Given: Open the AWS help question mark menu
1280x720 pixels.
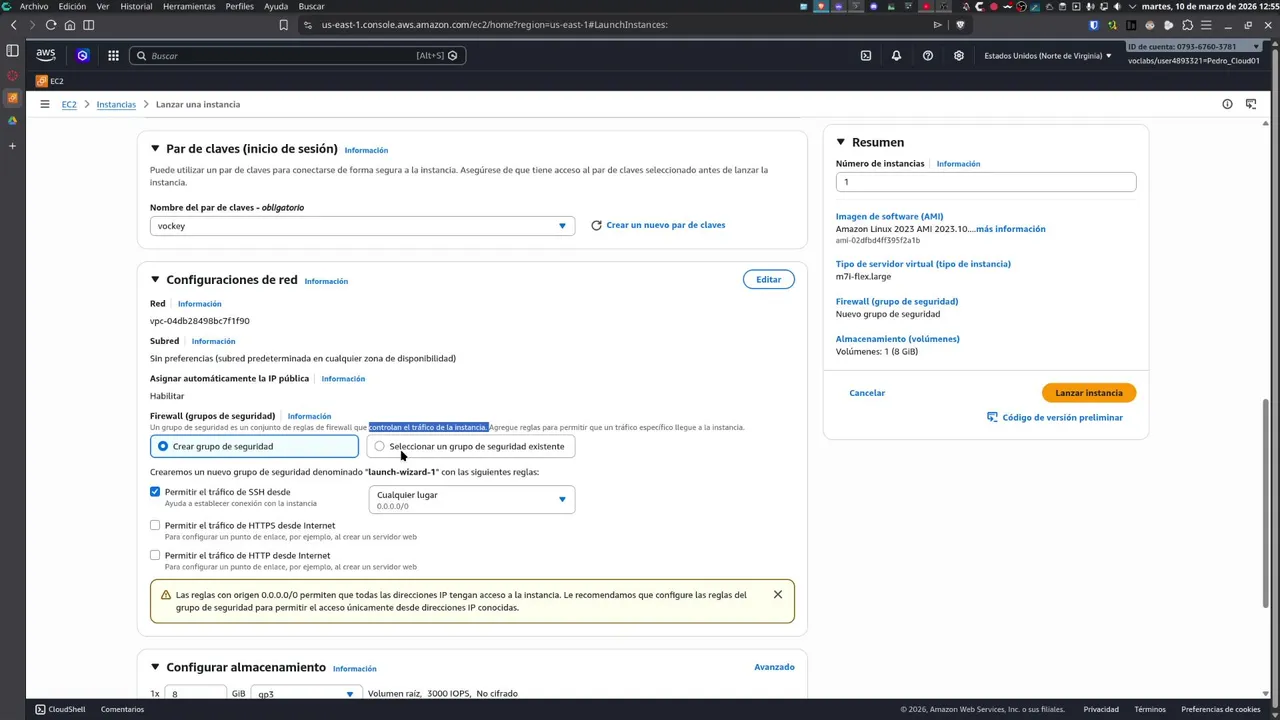Looking at the screenshot, I should pyautogui.click(x=928, y=56).
